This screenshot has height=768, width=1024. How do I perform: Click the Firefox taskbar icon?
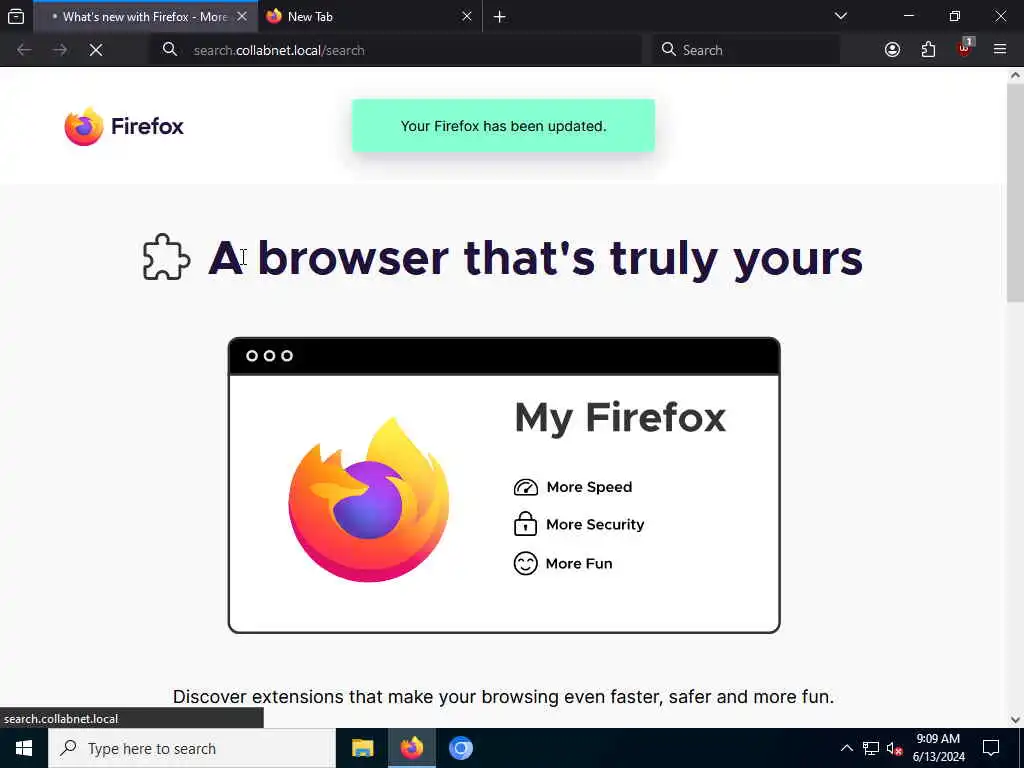pos(411,748)
